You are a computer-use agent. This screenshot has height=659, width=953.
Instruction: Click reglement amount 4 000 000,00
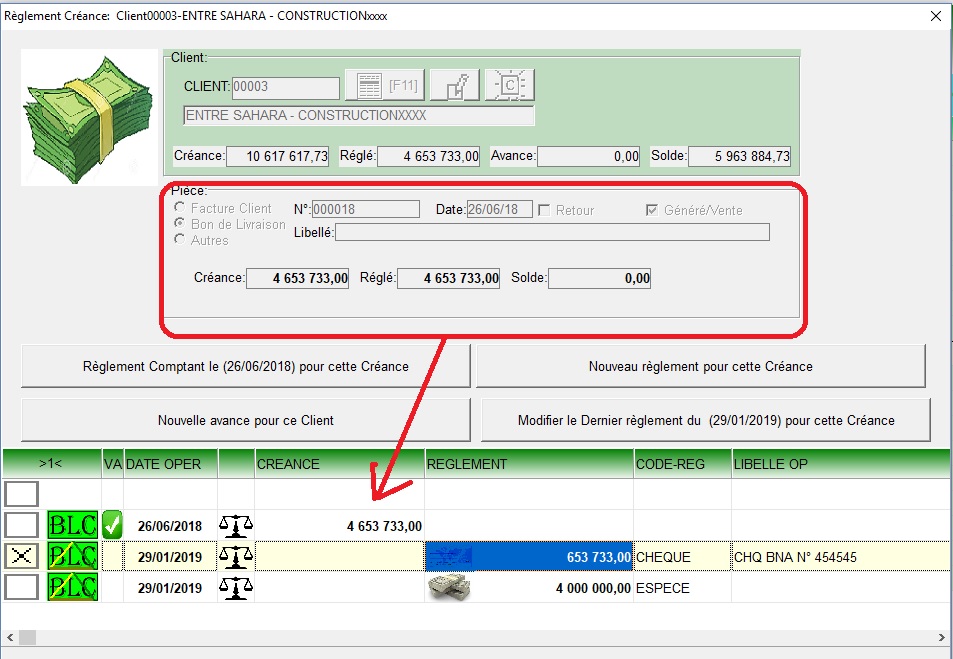(593, 588)
